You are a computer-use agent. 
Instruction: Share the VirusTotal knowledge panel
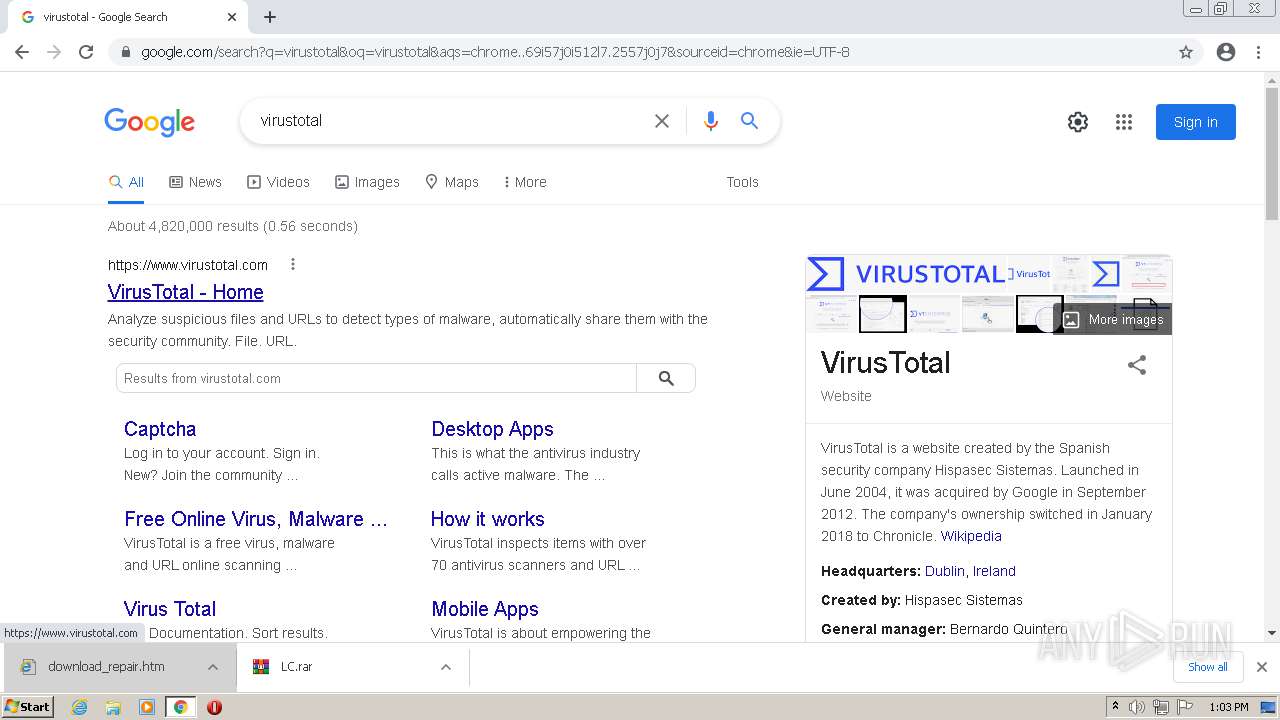(1137, 365)
